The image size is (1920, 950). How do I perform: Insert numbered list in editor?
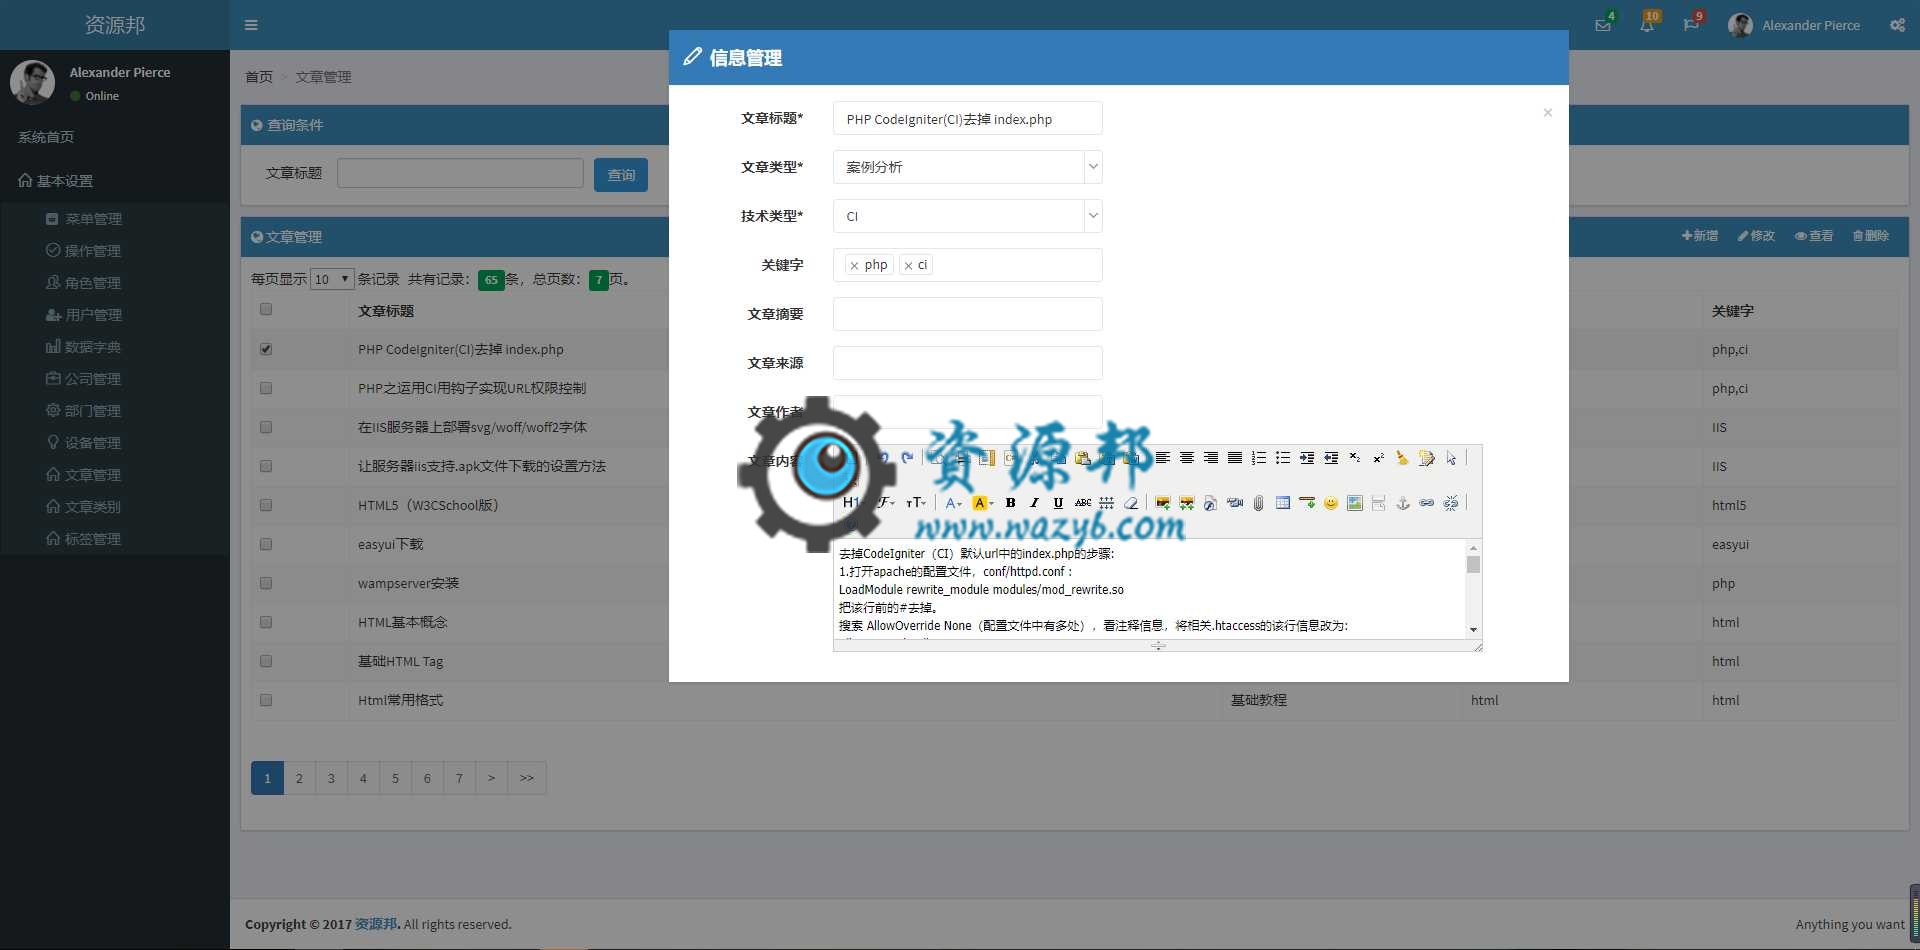(1259, 458)
